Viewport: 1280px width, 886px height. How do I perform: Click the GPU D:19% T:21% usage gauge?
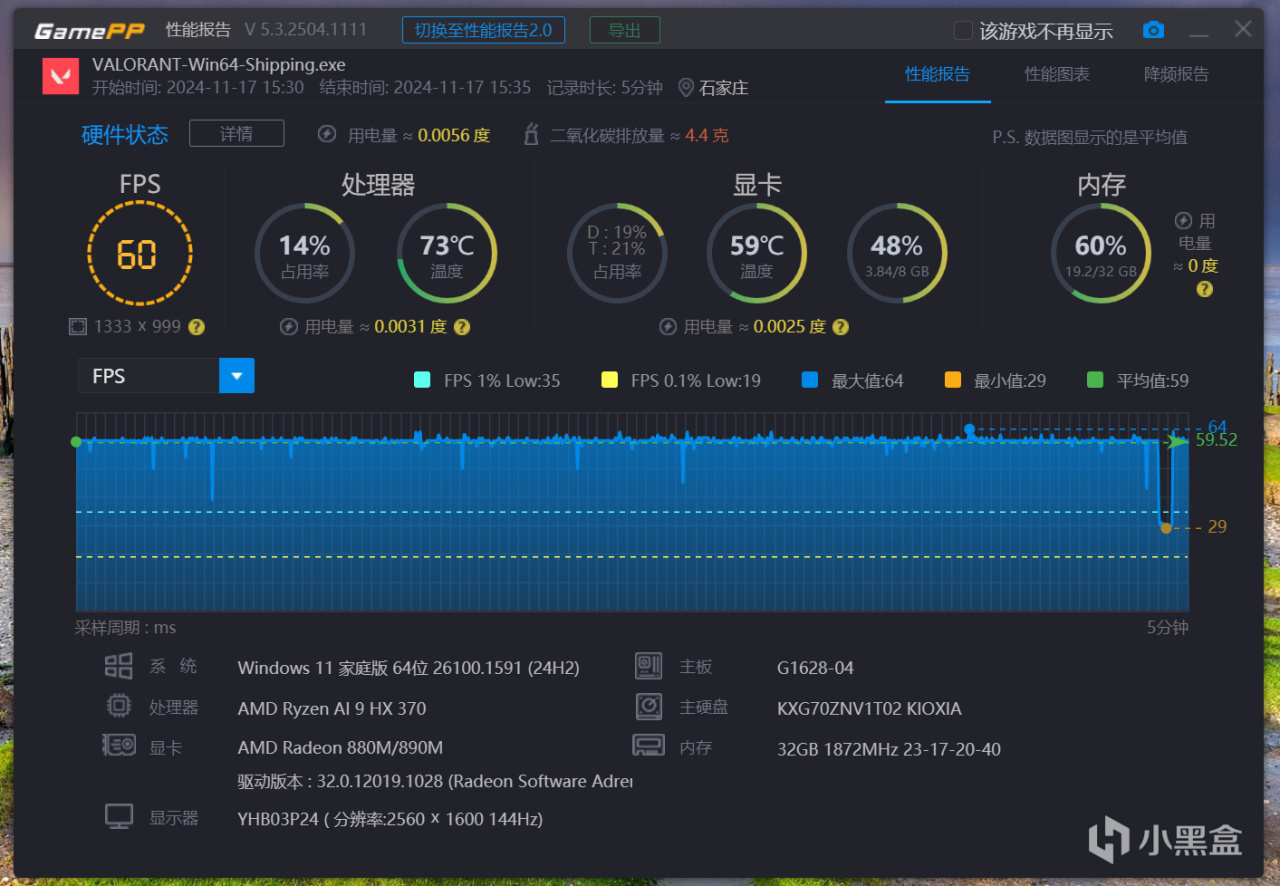pyautogui.click(x=616, y=253)
